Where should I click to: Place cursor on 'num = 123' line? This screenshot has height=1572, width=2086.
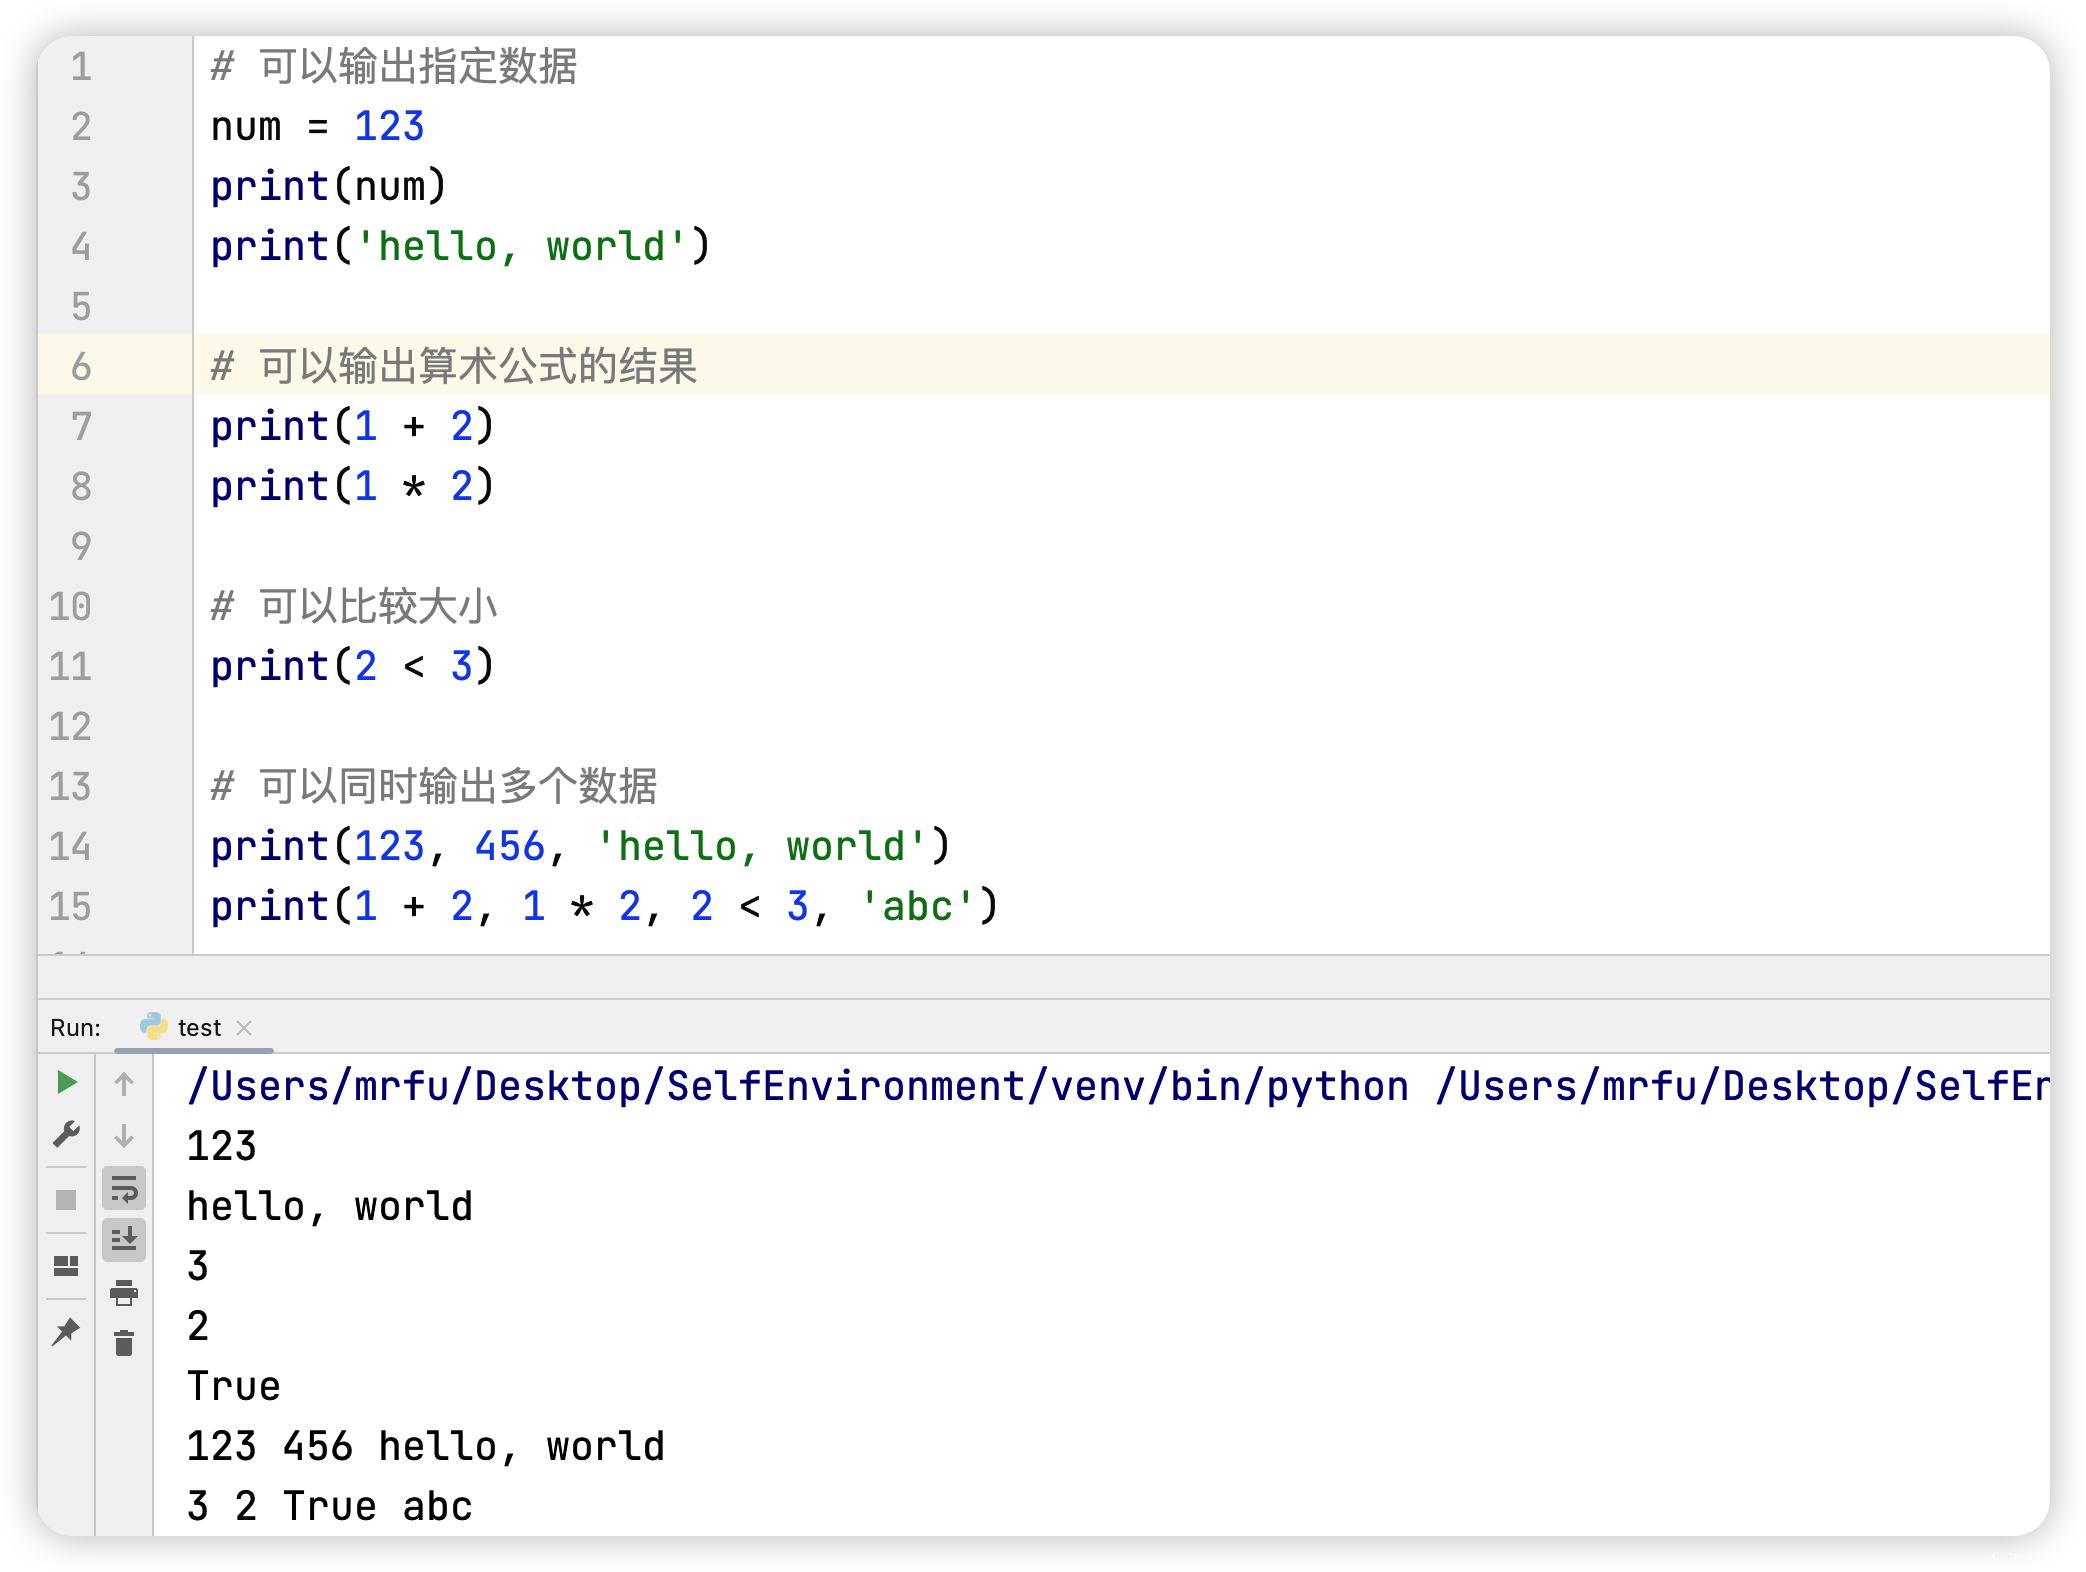(318, 127)
